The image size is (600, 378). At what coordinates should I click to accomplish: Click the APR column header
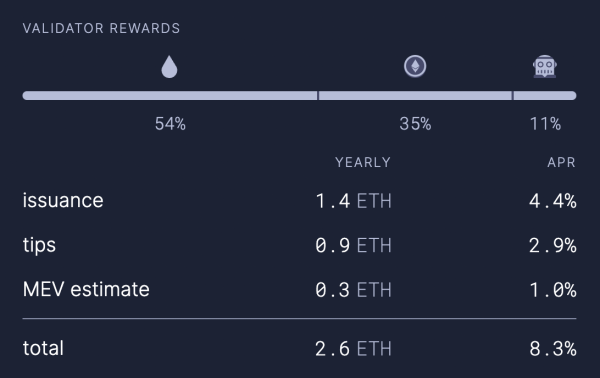(x=561, y=163)
